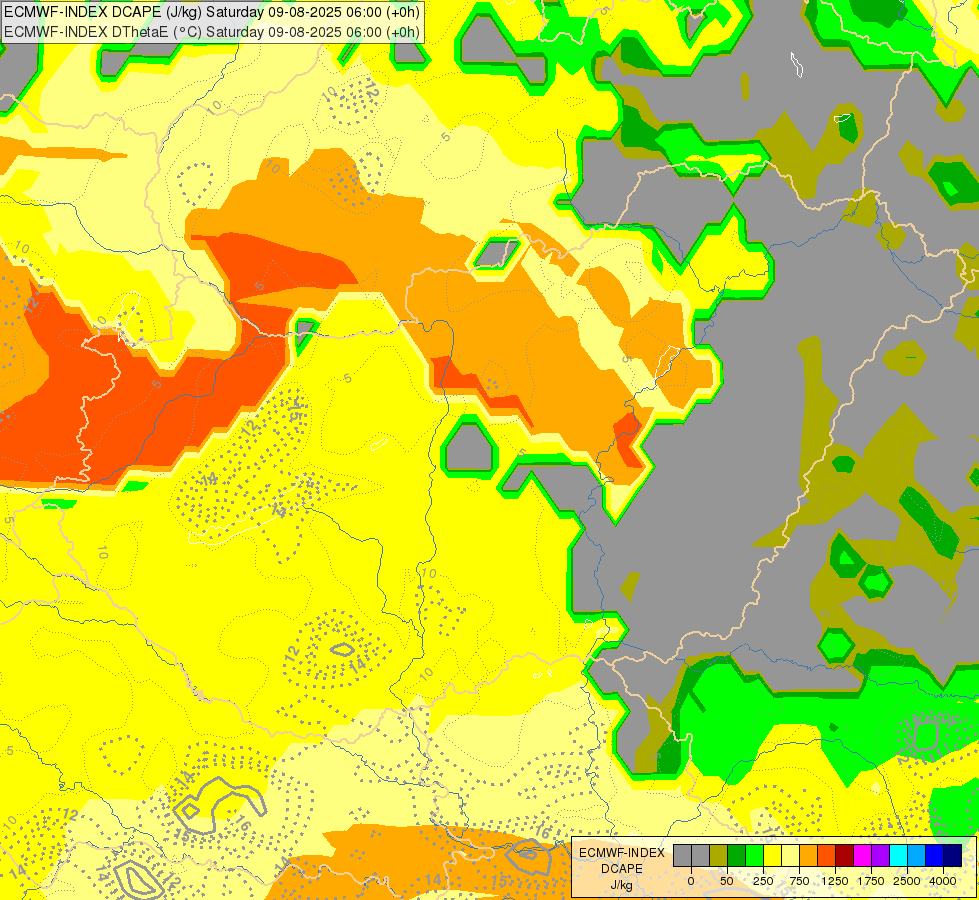This screenshot has width=979, height=900.
Task: Click the legend value 2500
Action: [907, 881]
